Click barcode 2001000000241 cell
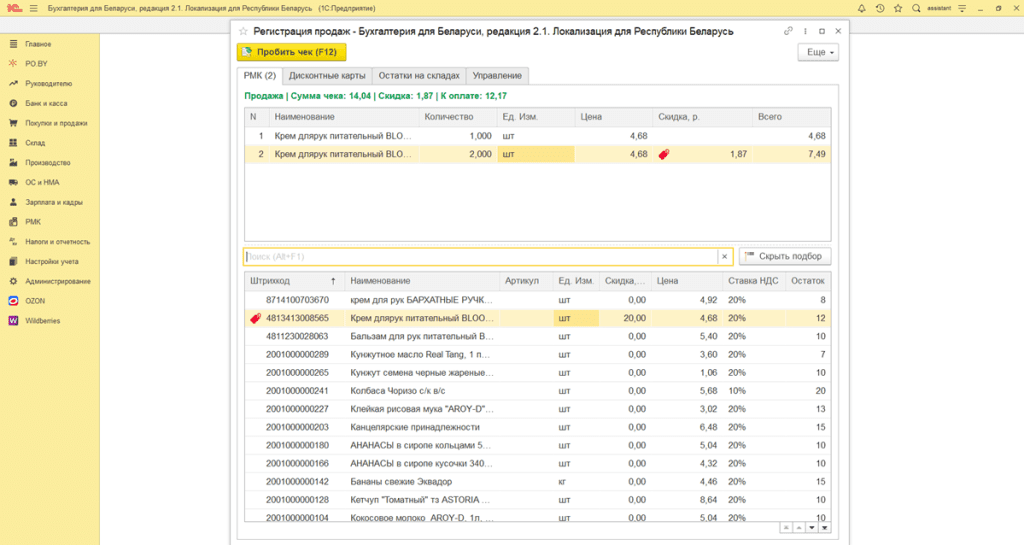 pos(297,391)
